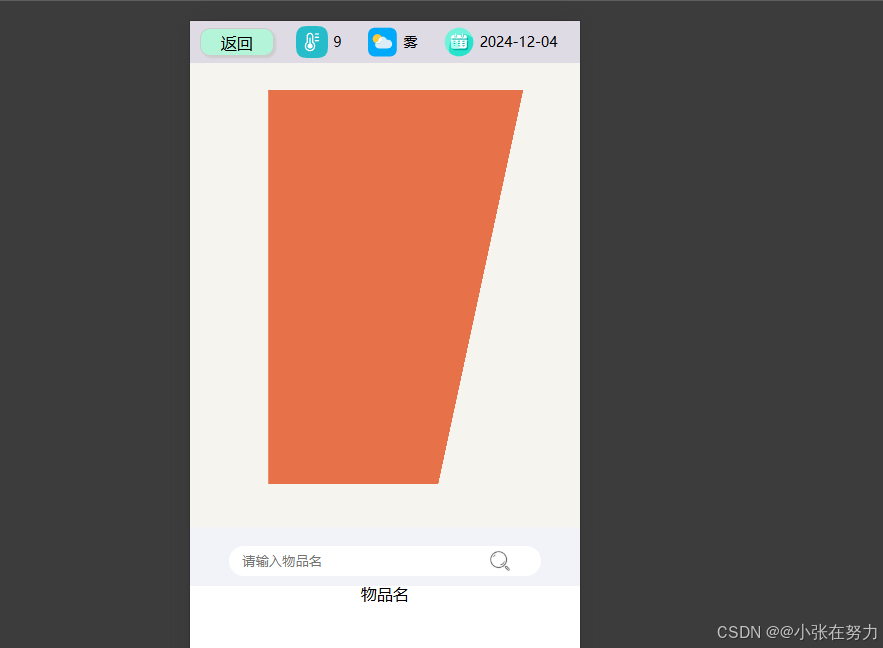The image size is (883, 648).
Task: Focus the 请输入物品名 search field
Action: pyautogui.click(x=385, y=561)
